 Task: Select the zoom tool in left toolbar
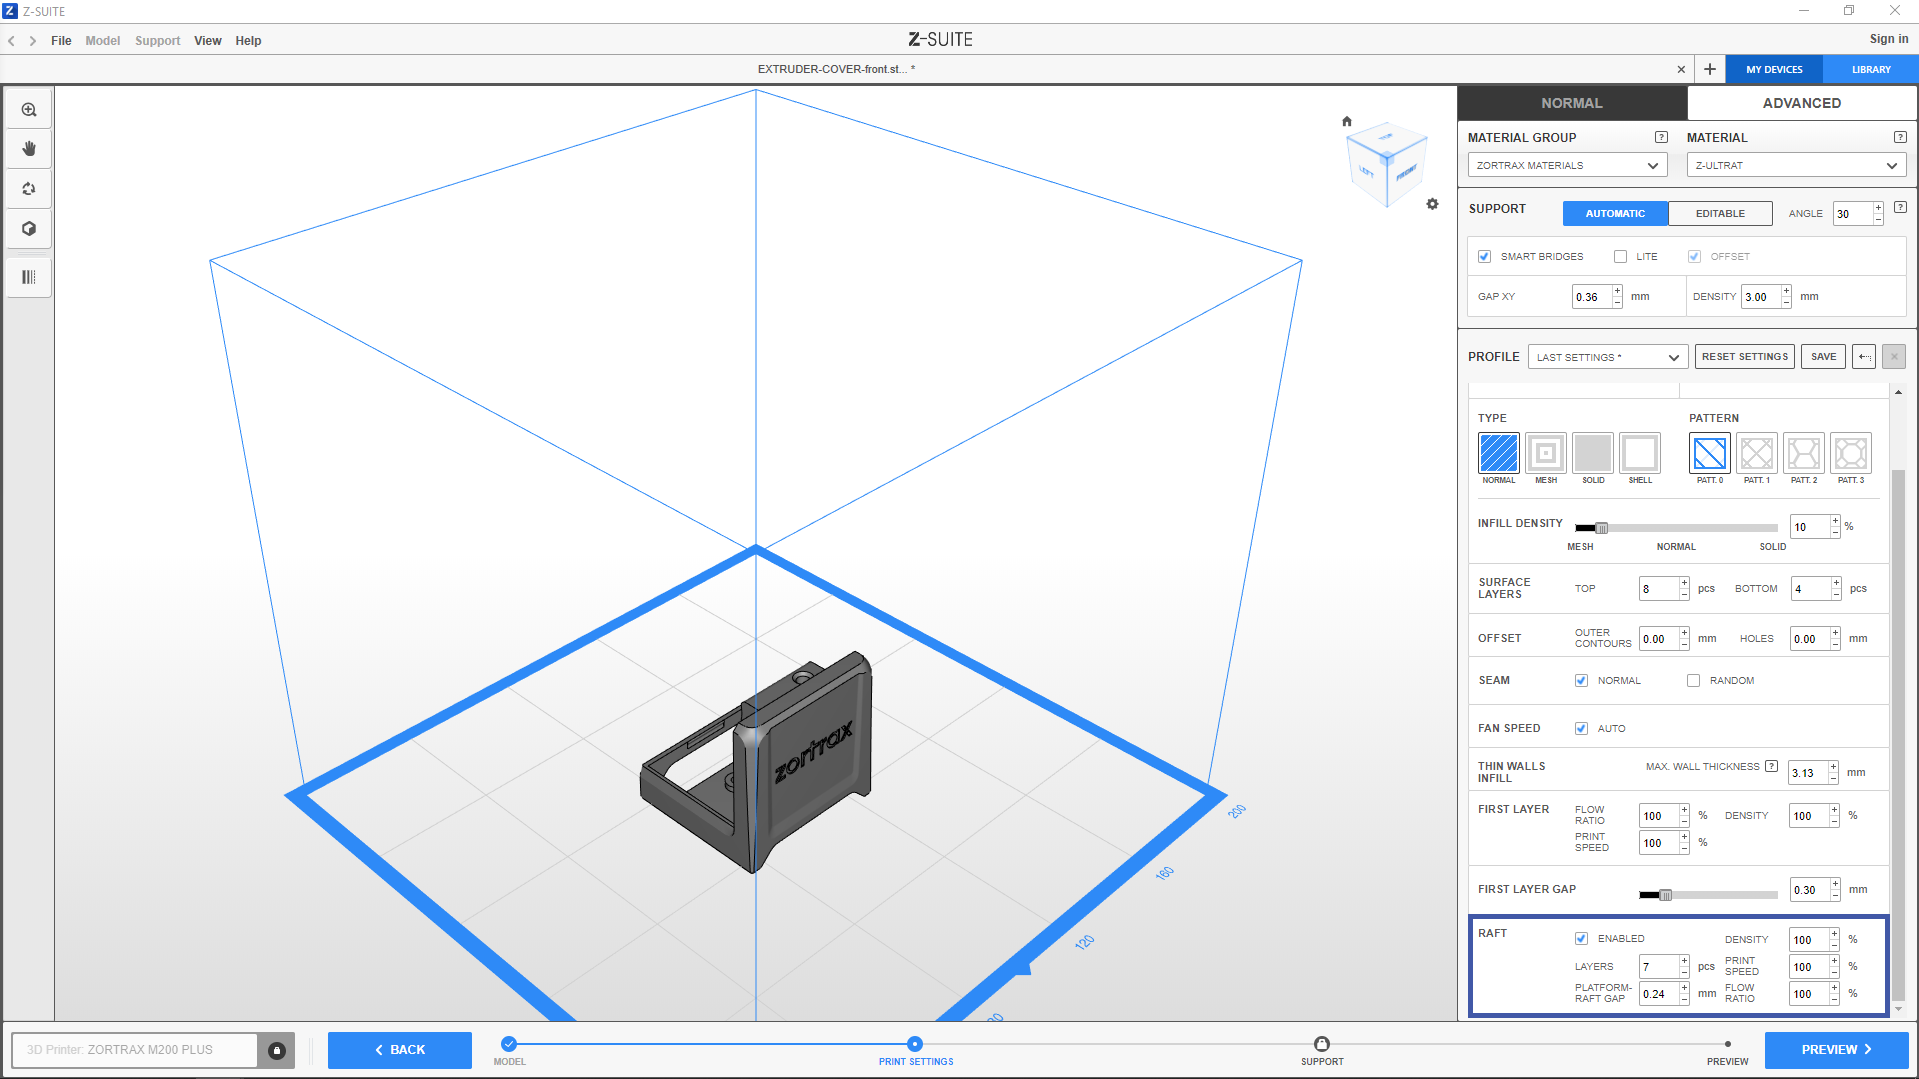click(x=29, y=110)
